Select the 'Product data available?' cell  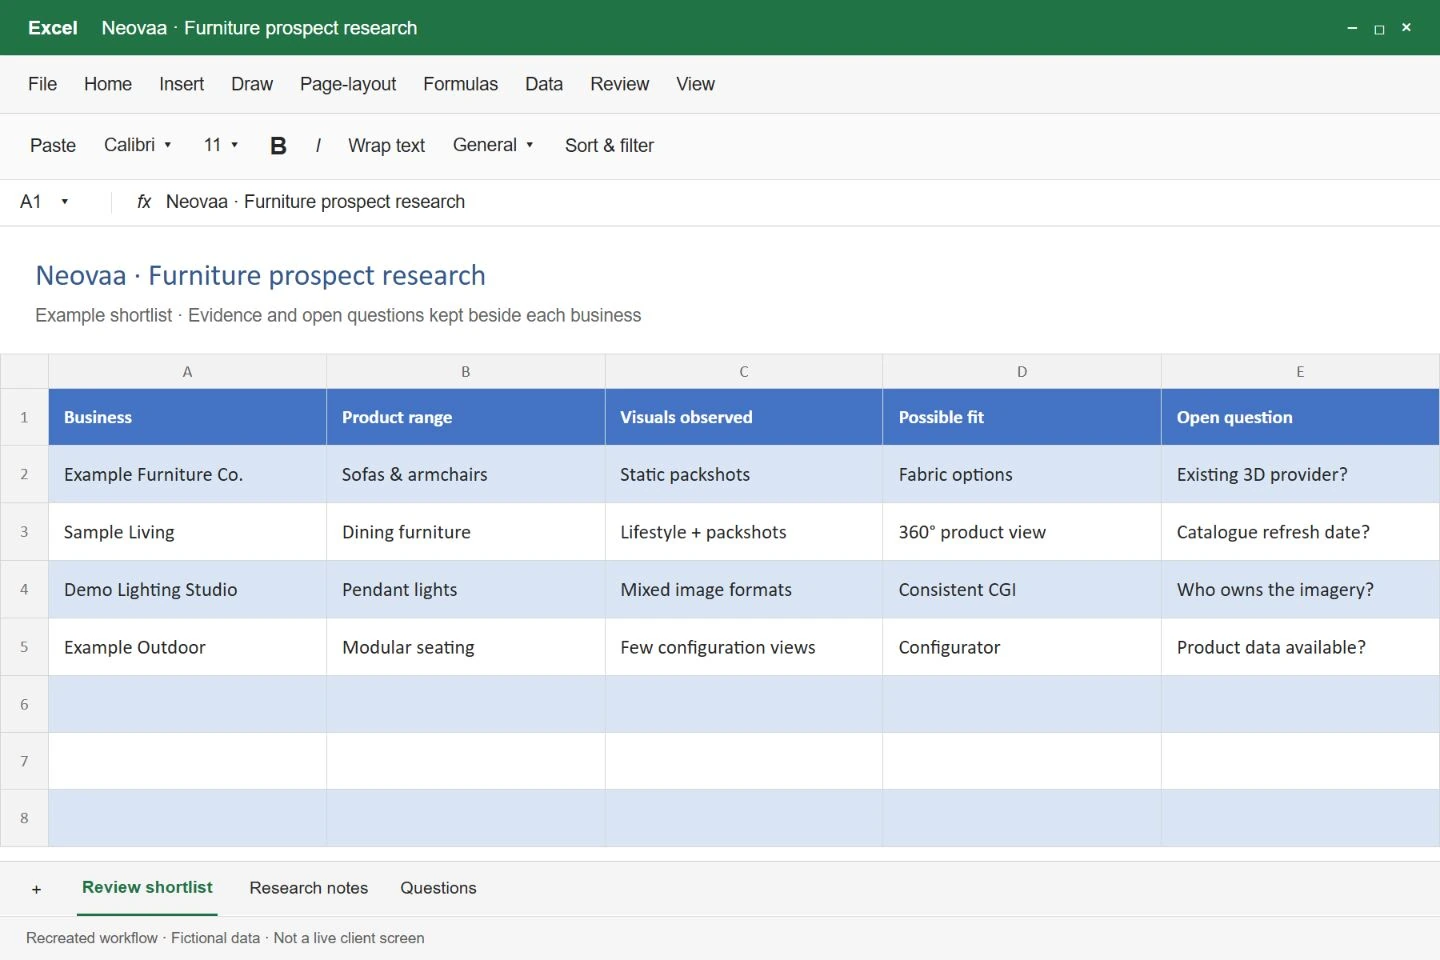tap(1300, 647)
